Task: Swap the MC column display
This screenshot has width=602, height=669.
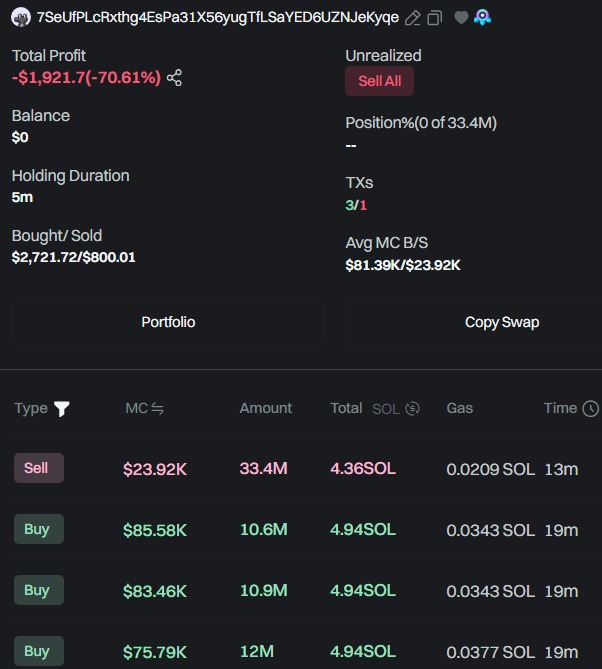Action: coord(157,408)
